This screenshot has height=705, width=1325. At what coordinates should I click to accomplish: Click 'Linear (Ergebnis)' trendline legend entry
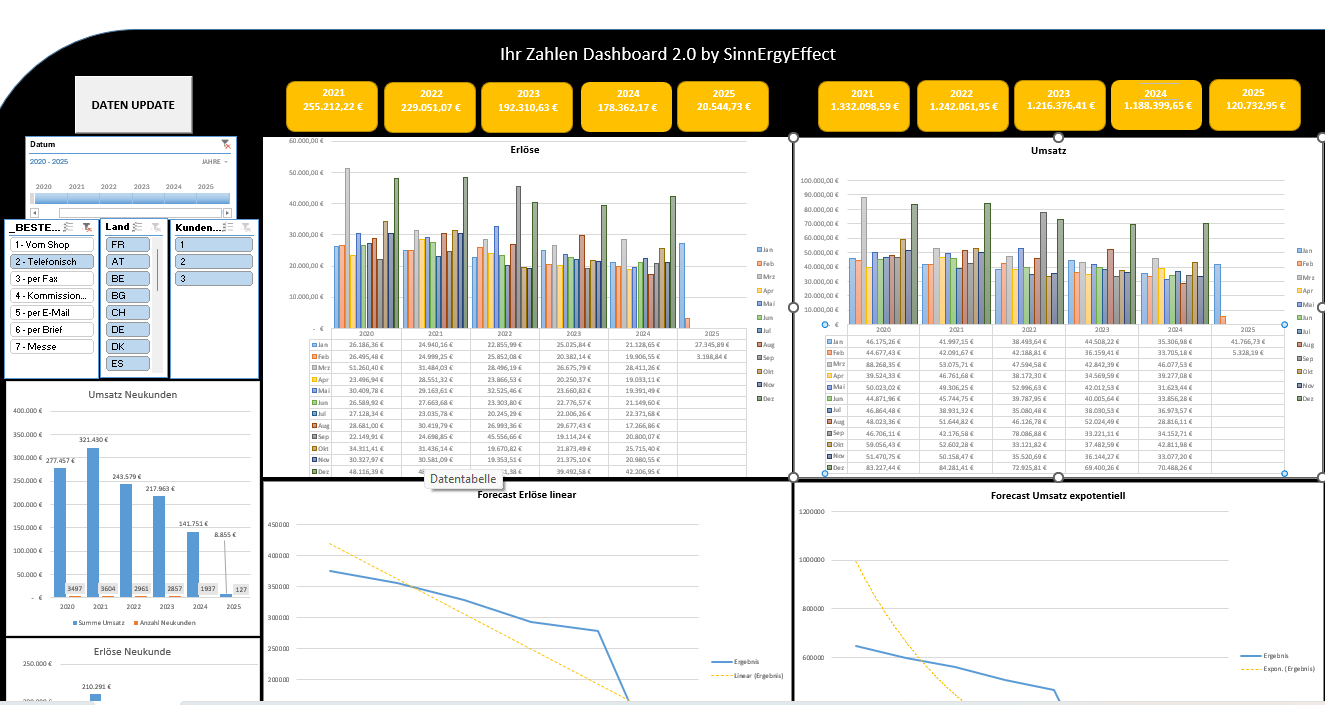747,676
